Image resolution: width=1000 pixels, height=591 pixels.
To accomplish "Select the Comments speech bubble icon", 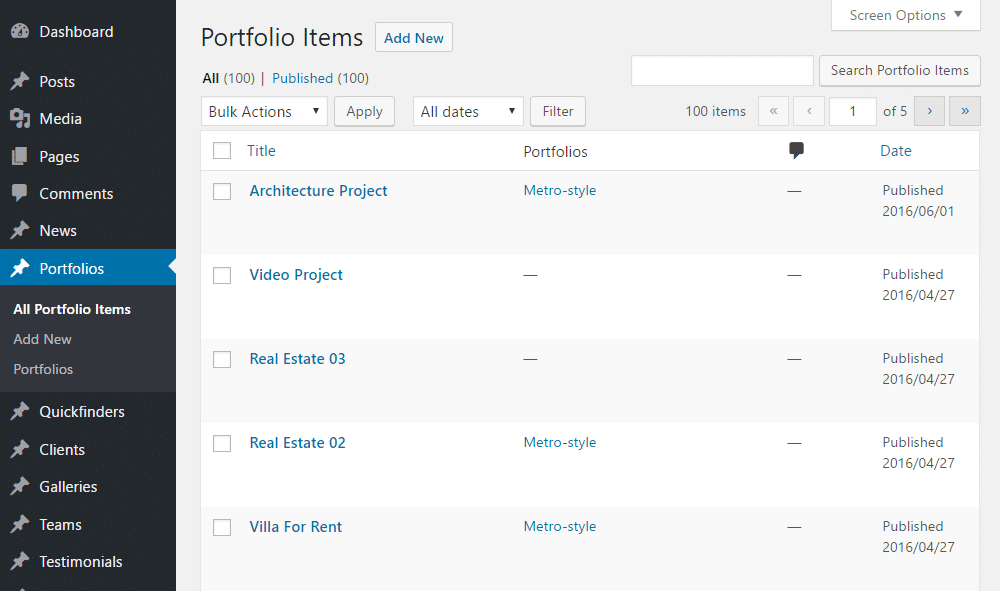I will 20,193.
